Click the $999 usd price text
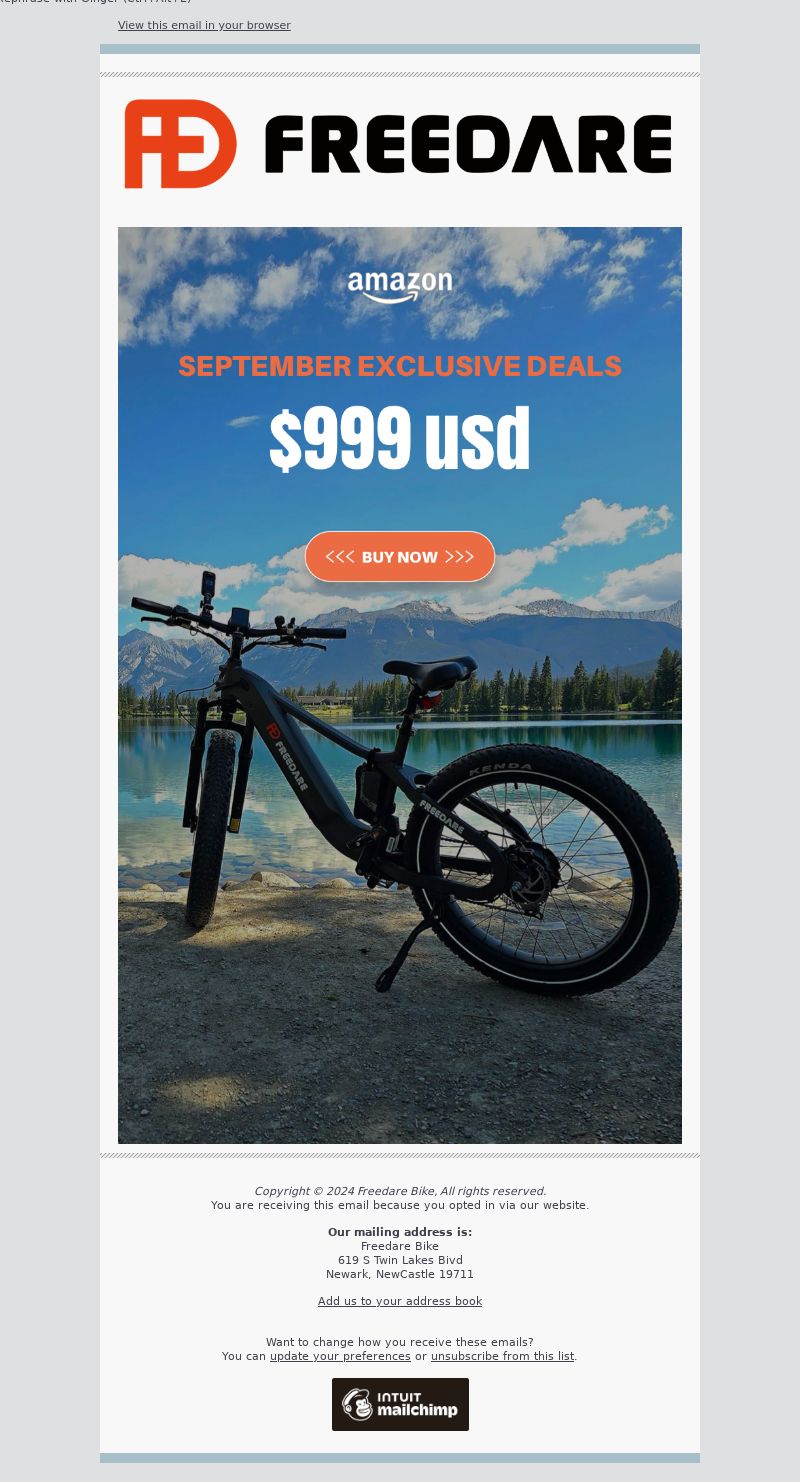The width and height of the screenshot is (800, 1482). pos(400,438)
